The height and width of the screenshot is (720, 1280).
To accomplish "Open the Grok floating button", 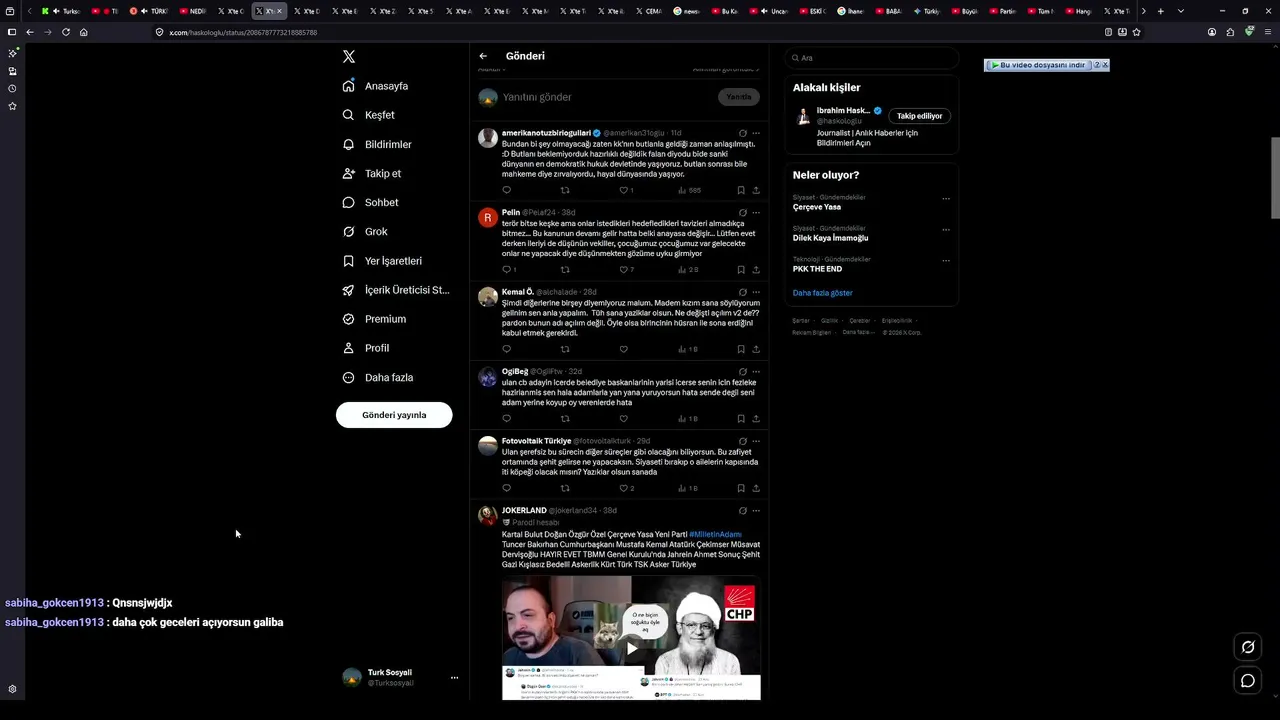I will (x=1248, y=647).
